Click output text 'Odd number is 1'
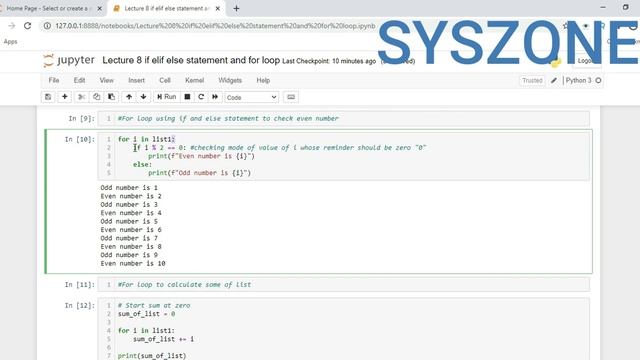The width and height of the screenshot is (640, 360). pyautogui.click(x=129, y=188)
